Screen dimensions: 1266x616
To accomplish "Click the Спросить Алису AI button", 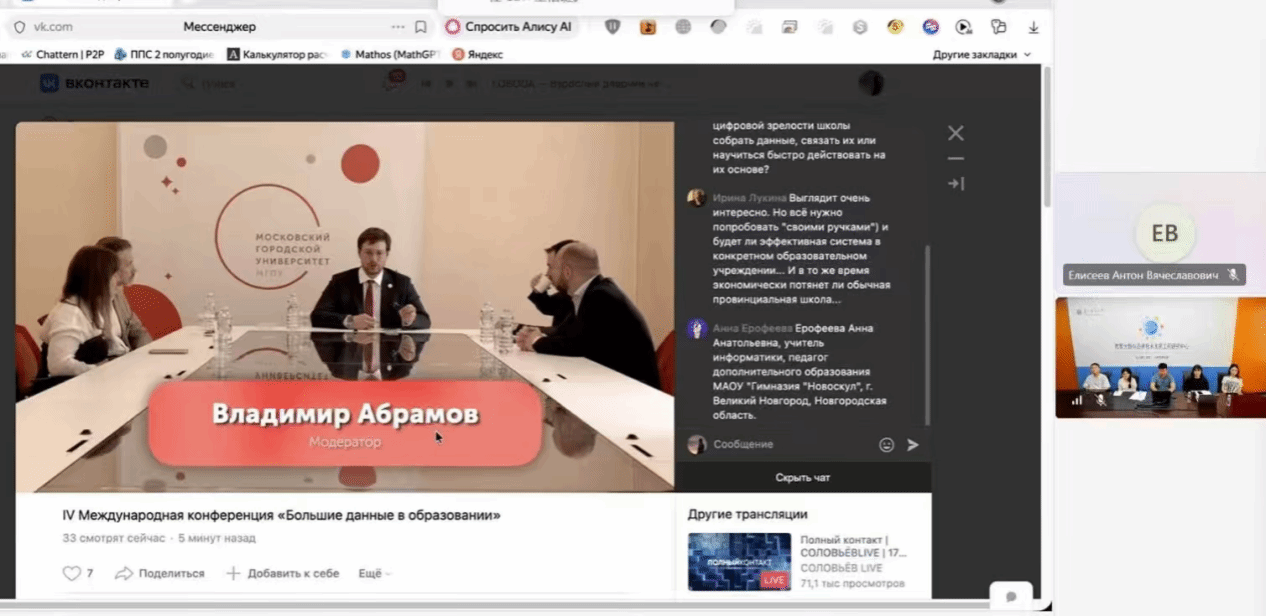I will pos(509,27).
